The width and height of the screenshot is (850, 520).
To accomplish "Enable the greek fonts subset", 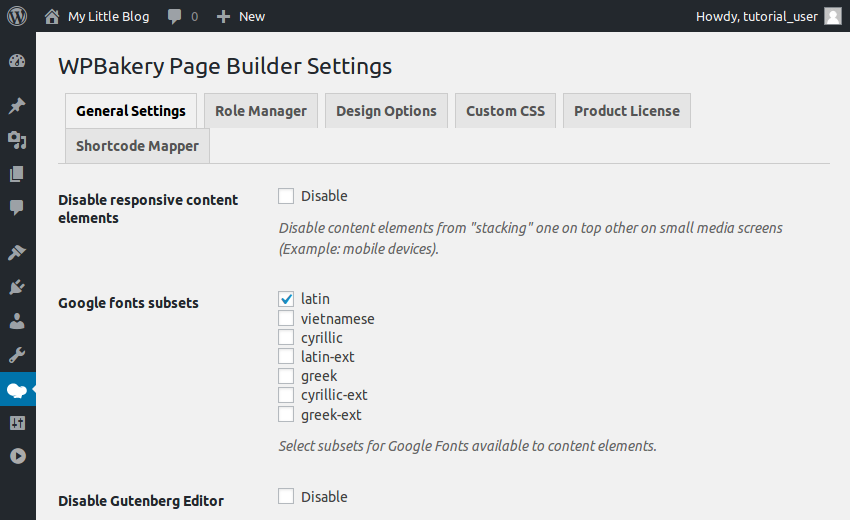I will pos(286,376).
